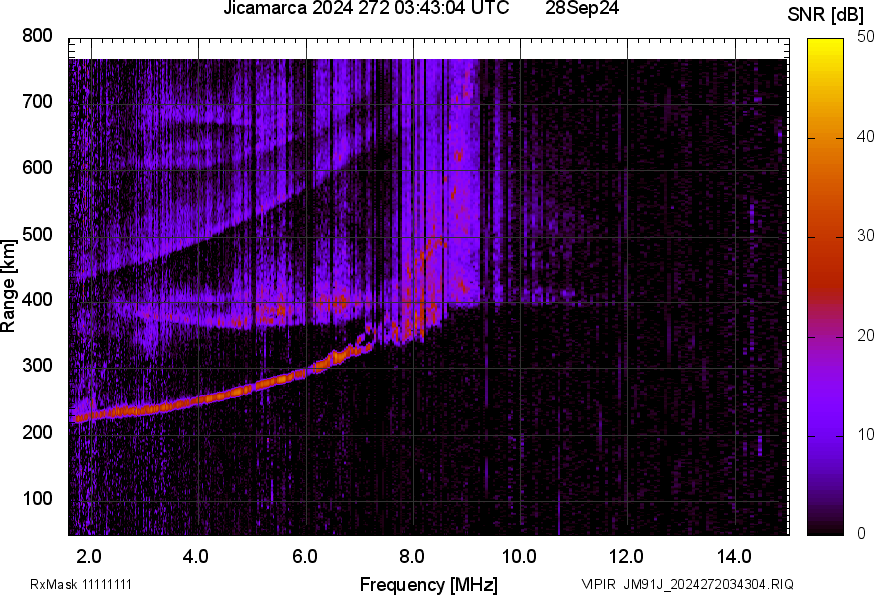The height and width of the screenshot is (595, 874).
Task: Click the 'Range [km]' axis label
Action: point(8,286)
